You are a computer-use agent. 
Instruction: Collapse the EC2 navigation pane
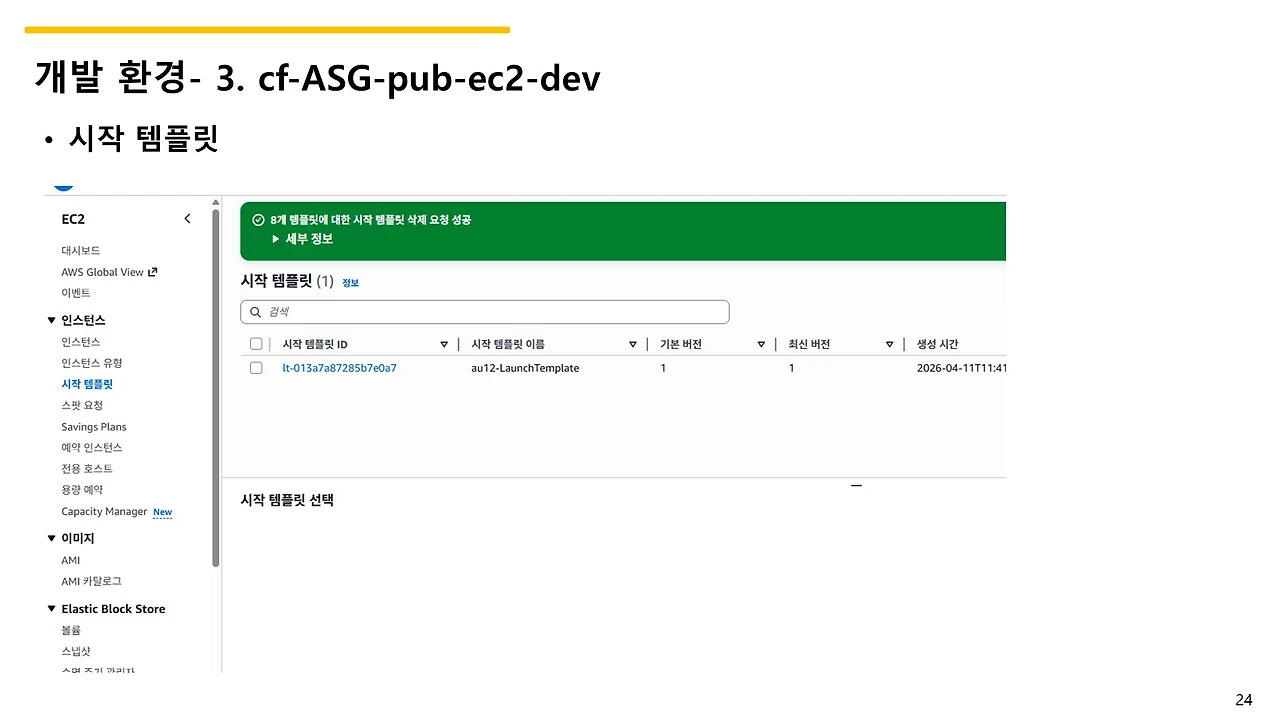tap(187, 218)
